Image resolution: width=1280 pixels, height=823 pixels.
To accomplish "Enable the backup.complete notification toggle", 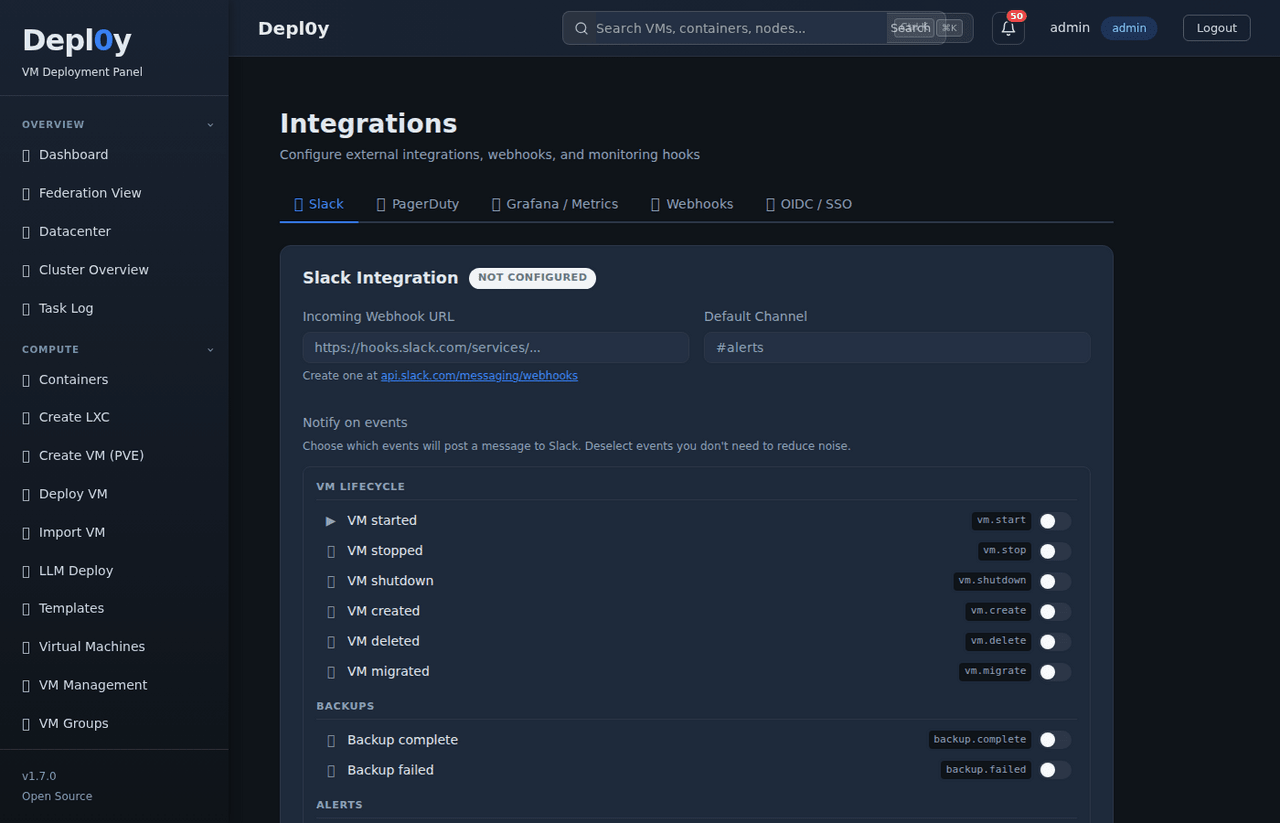I will point(1055,740).
